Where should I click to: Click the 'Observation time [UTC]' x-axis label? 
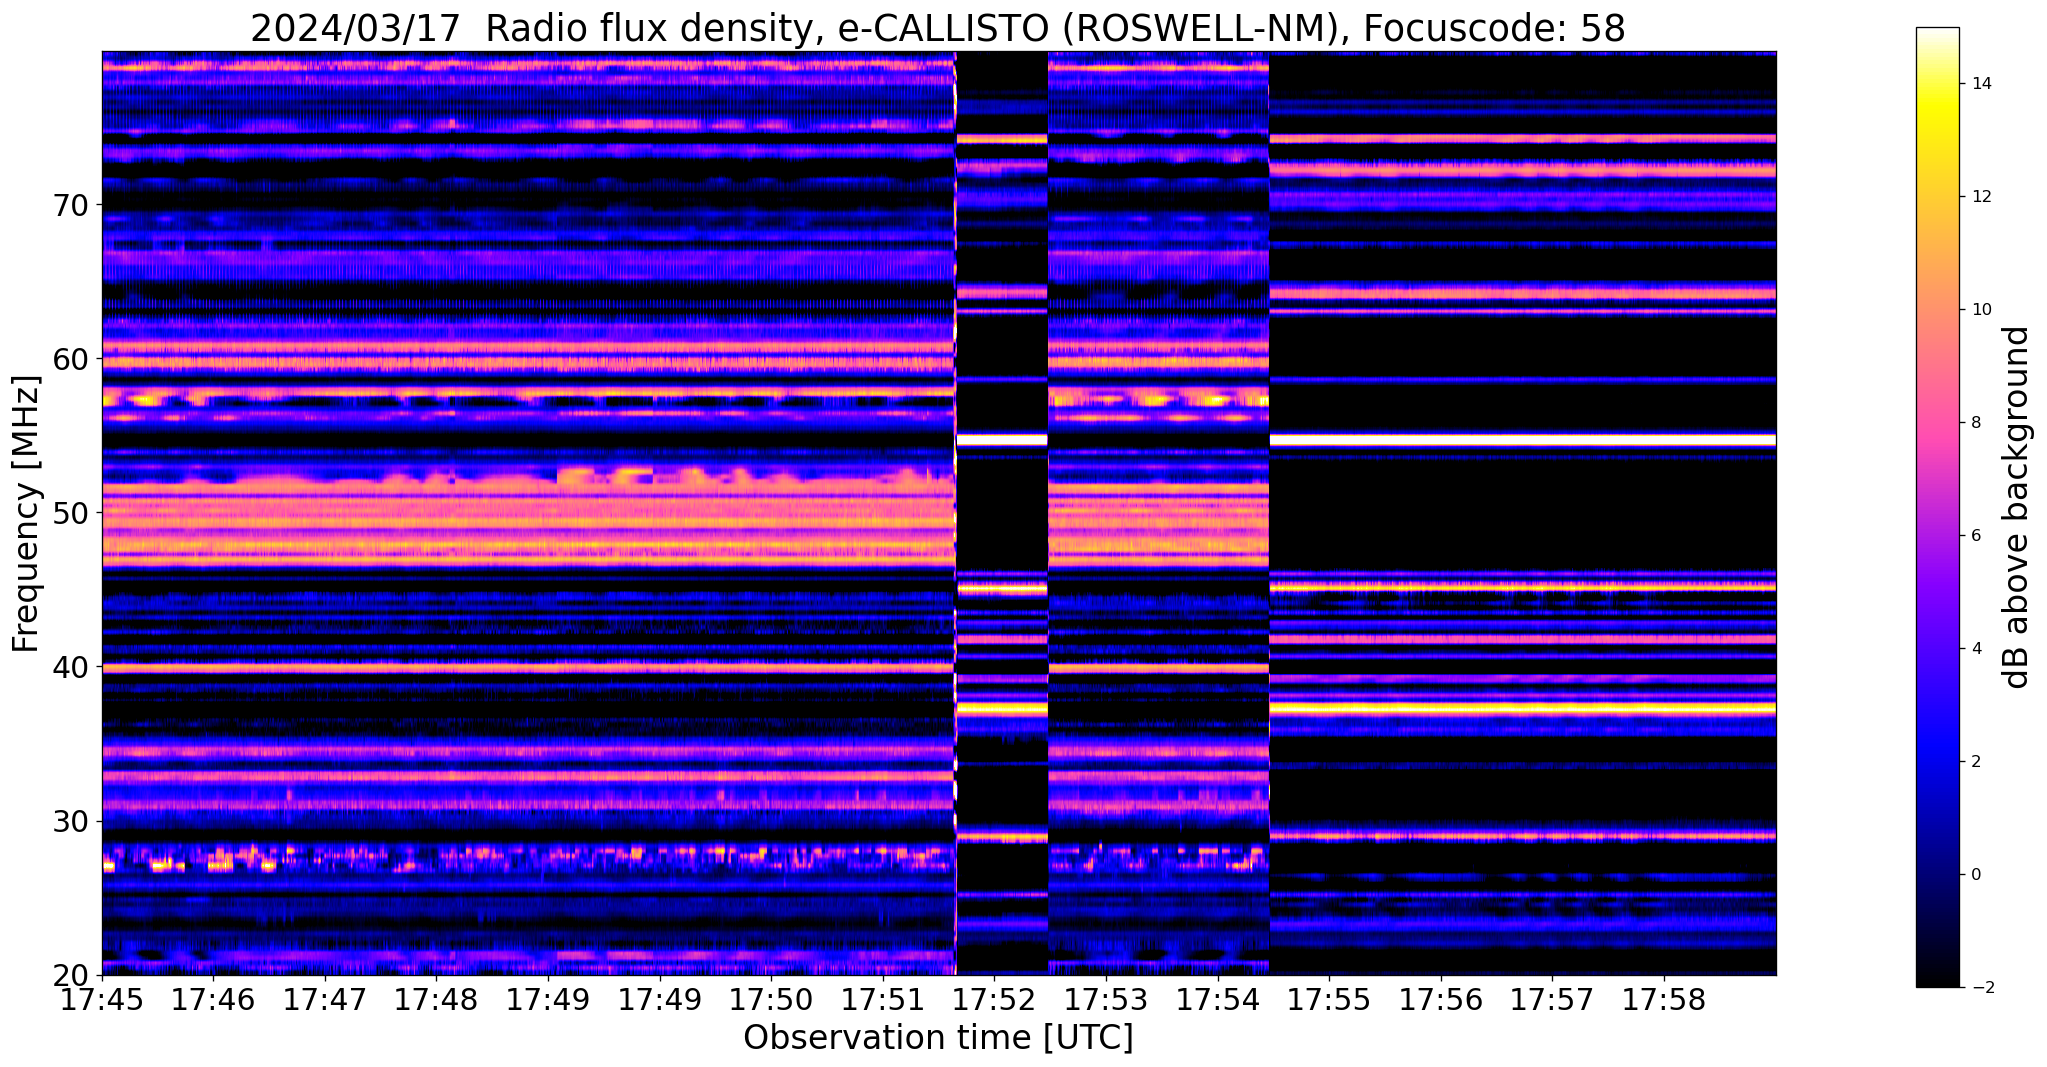click(x=938, y=1037)
